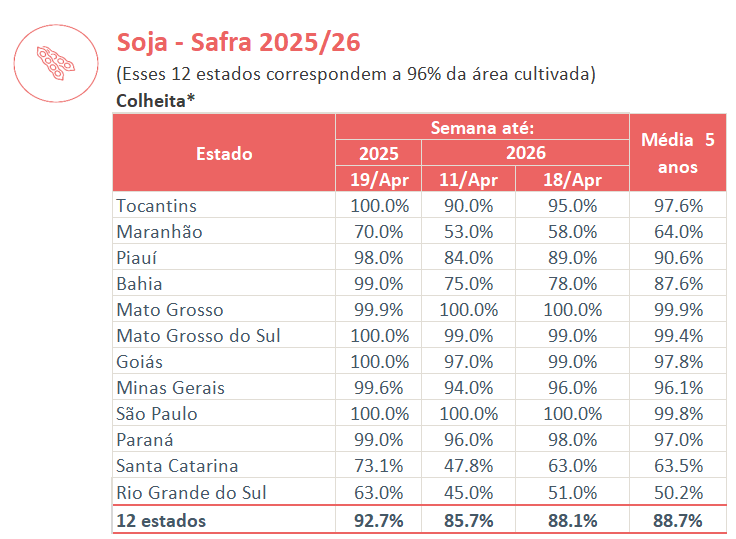
Task: Click the "2025" year header cell
Action: 378,153
